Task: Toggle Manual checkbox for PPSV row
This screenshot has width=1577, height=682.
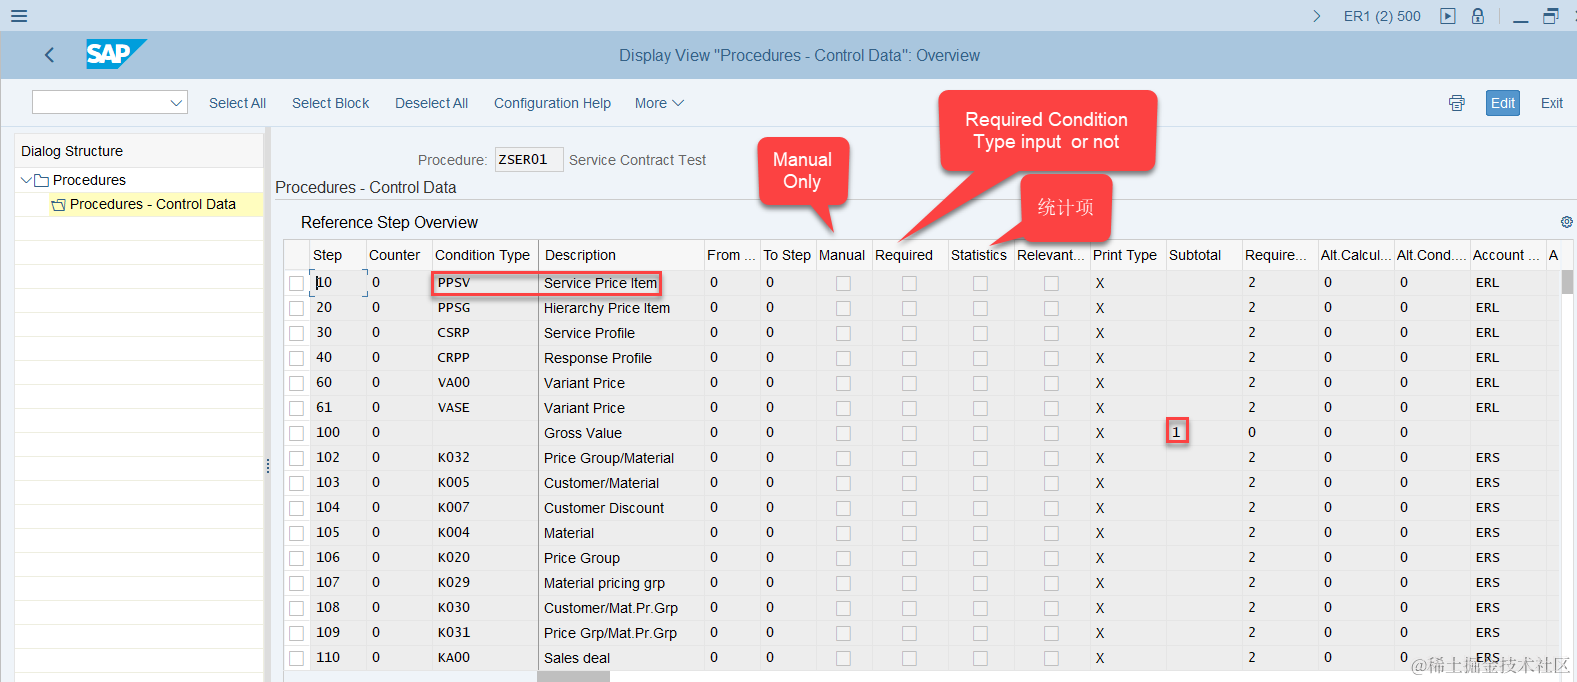Action: [x=843, y=283]
